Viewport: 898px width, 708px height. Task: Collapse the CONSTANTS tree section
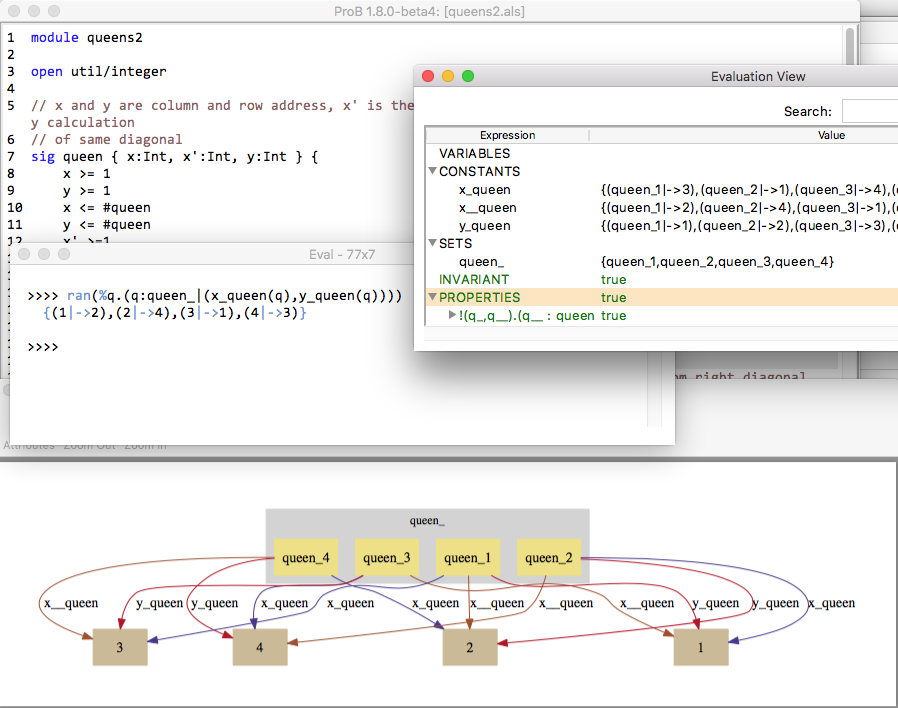click(432, 172)
